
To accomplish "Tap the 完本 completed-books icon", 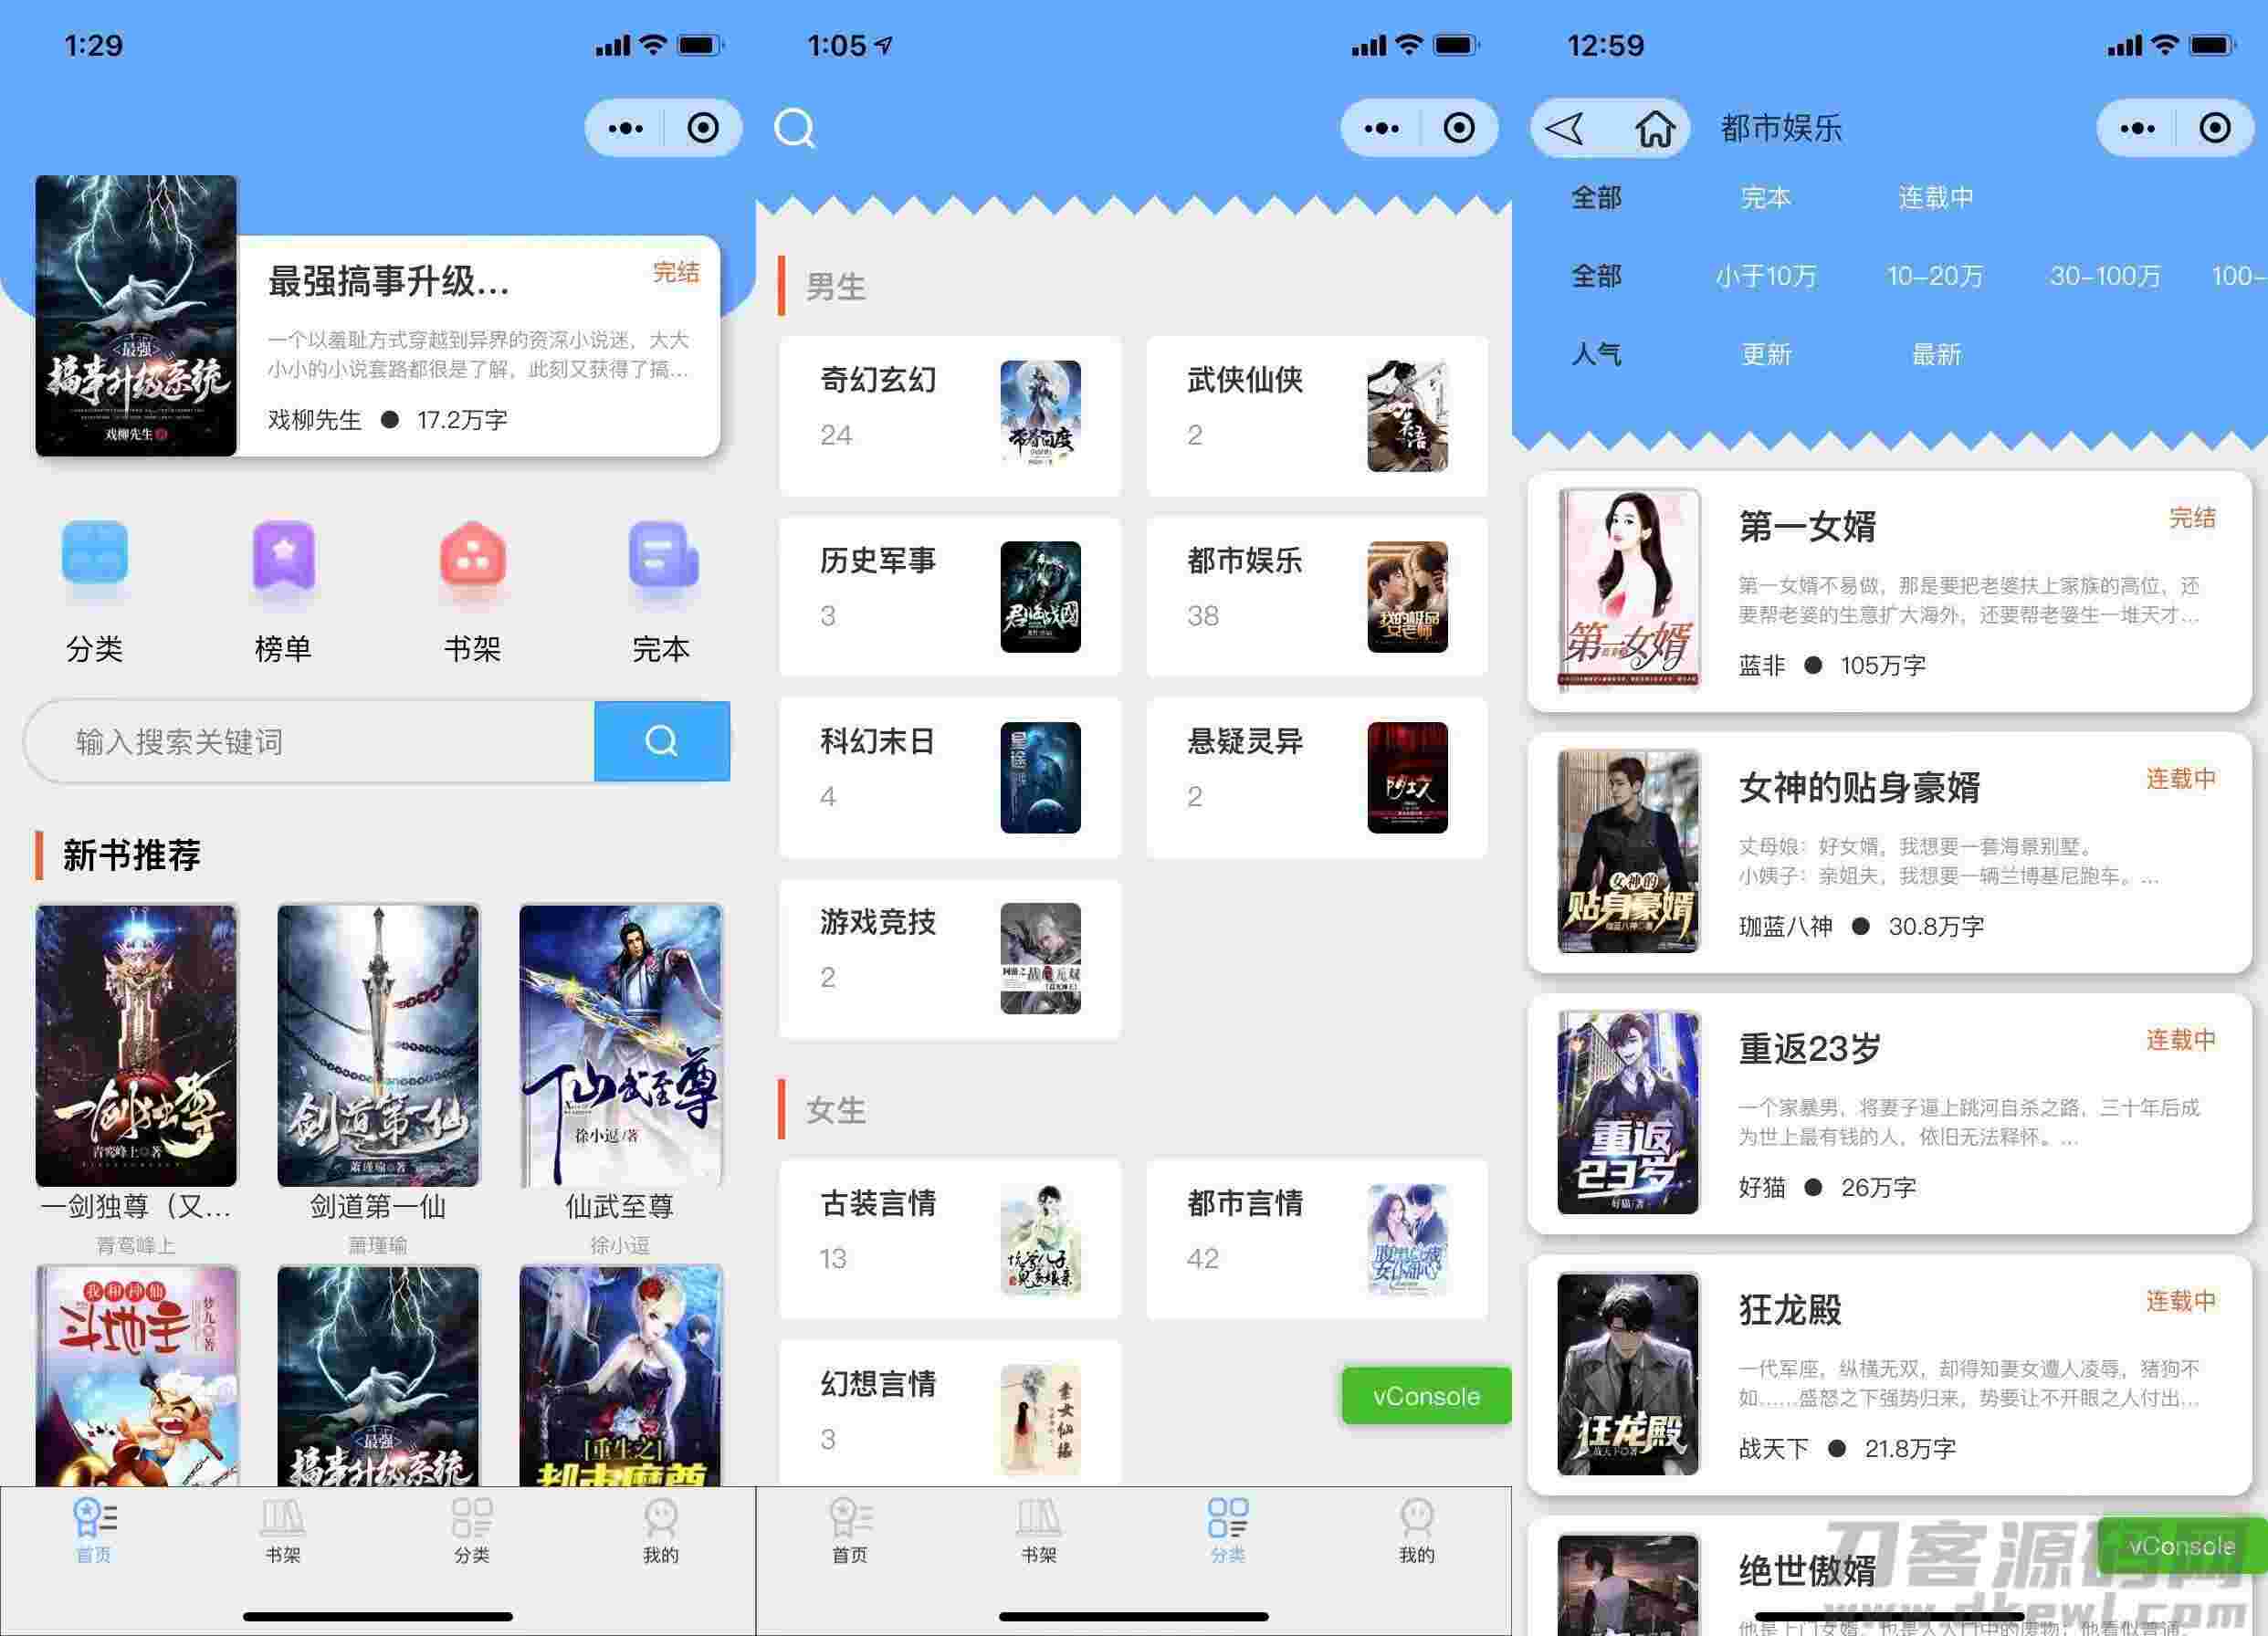I will [661, 555].
